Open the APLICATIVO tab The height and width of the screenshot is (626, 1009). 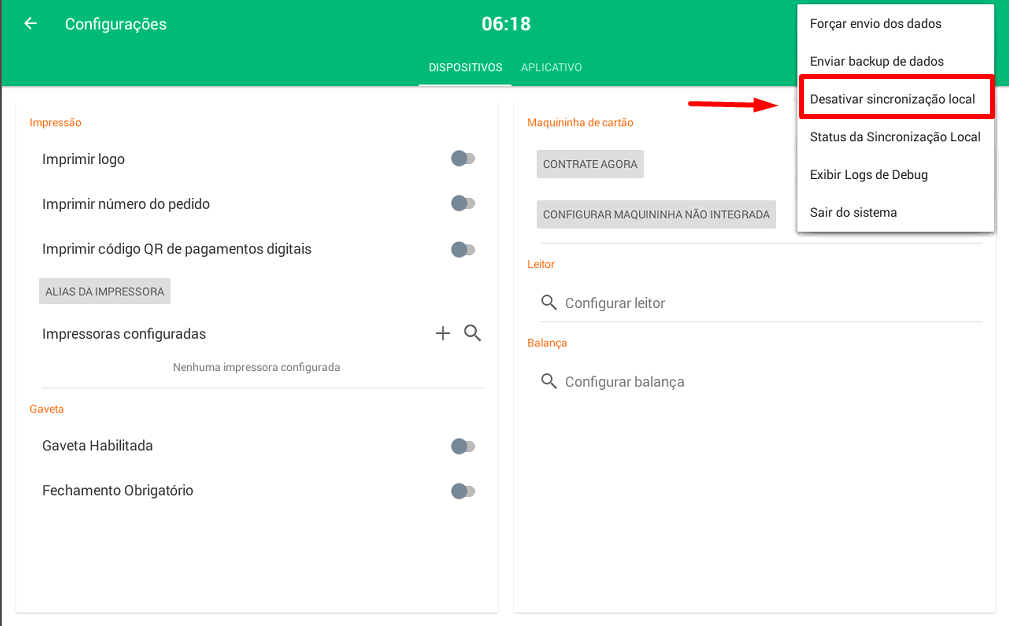(x=551, y=68)
